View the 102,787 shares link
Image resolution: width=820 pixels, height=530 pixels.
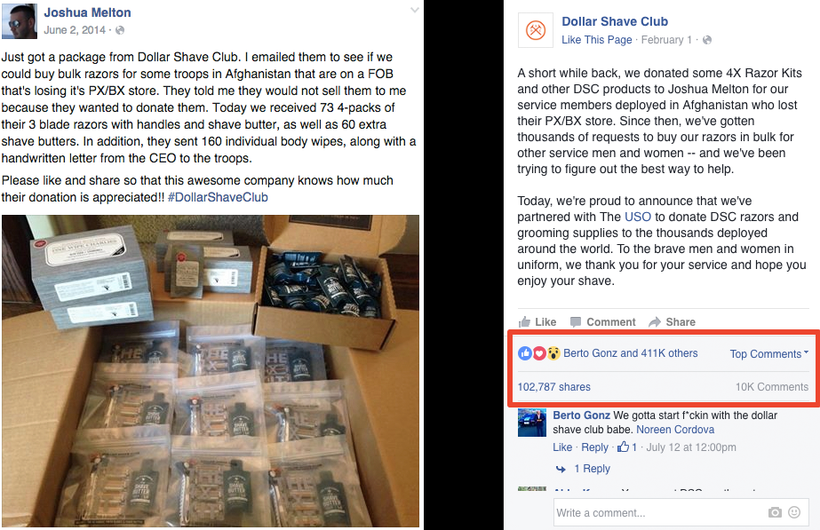[554, 387]
